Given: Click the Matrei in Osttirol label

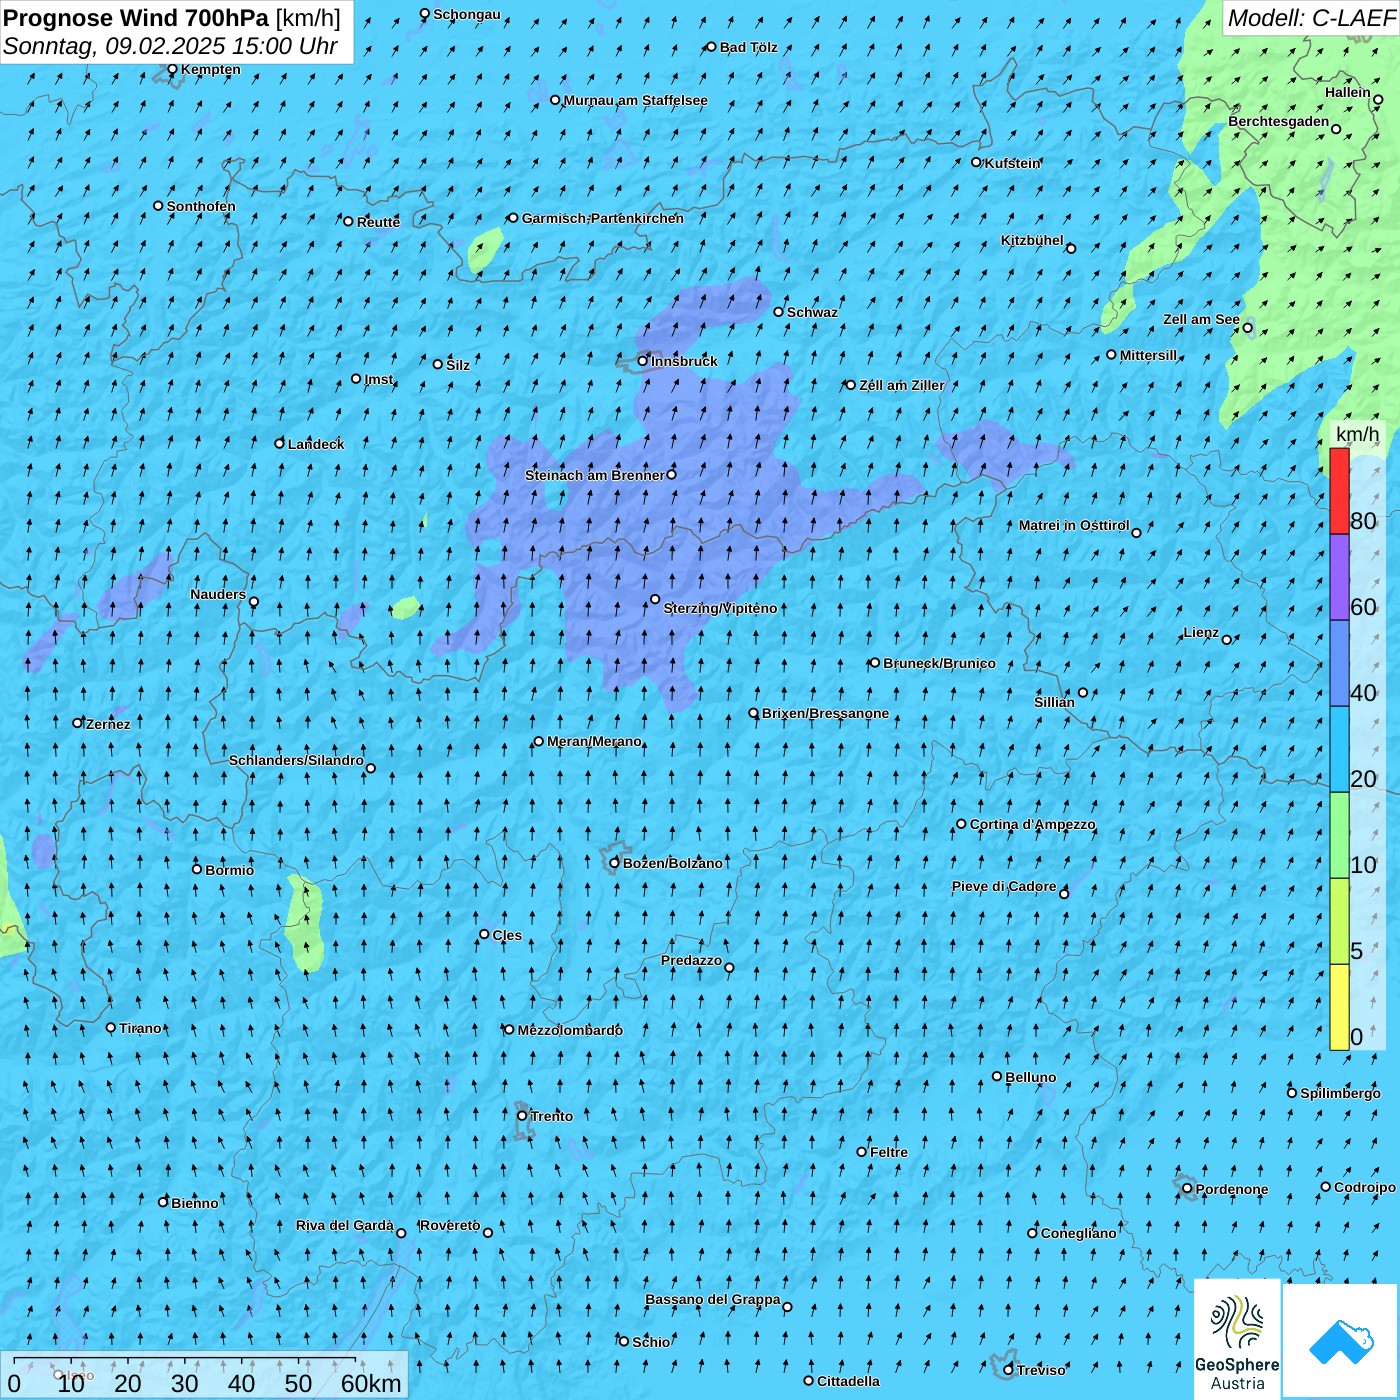Looking at the screenshot, I should (1074, 525).
